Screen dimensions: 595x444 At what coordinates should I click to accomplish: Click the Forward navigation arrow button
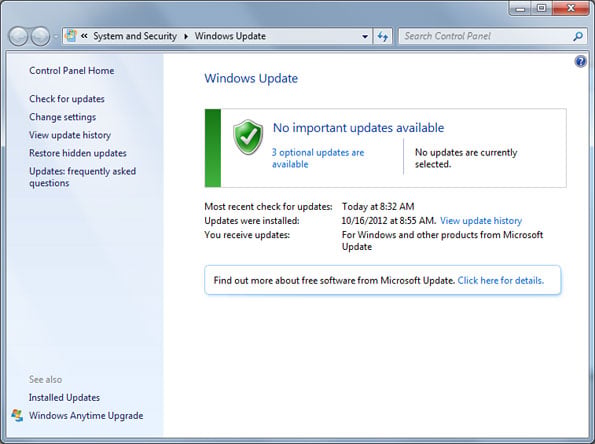pyautogui.click(x=40, y=36)
